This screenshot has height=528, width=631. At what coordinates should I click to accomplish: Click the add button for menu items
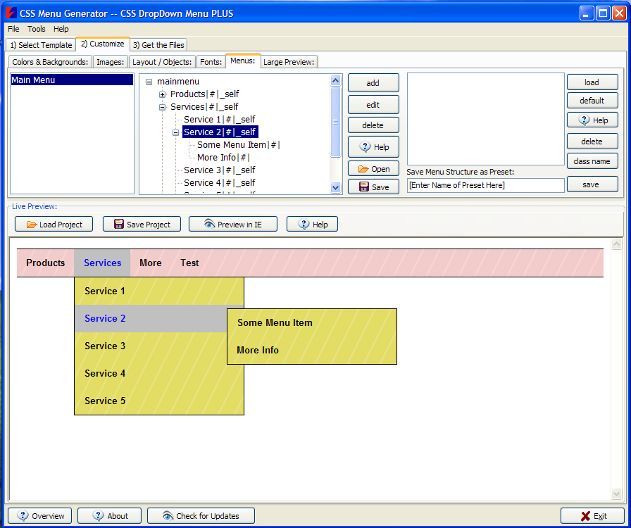point(373,83)
